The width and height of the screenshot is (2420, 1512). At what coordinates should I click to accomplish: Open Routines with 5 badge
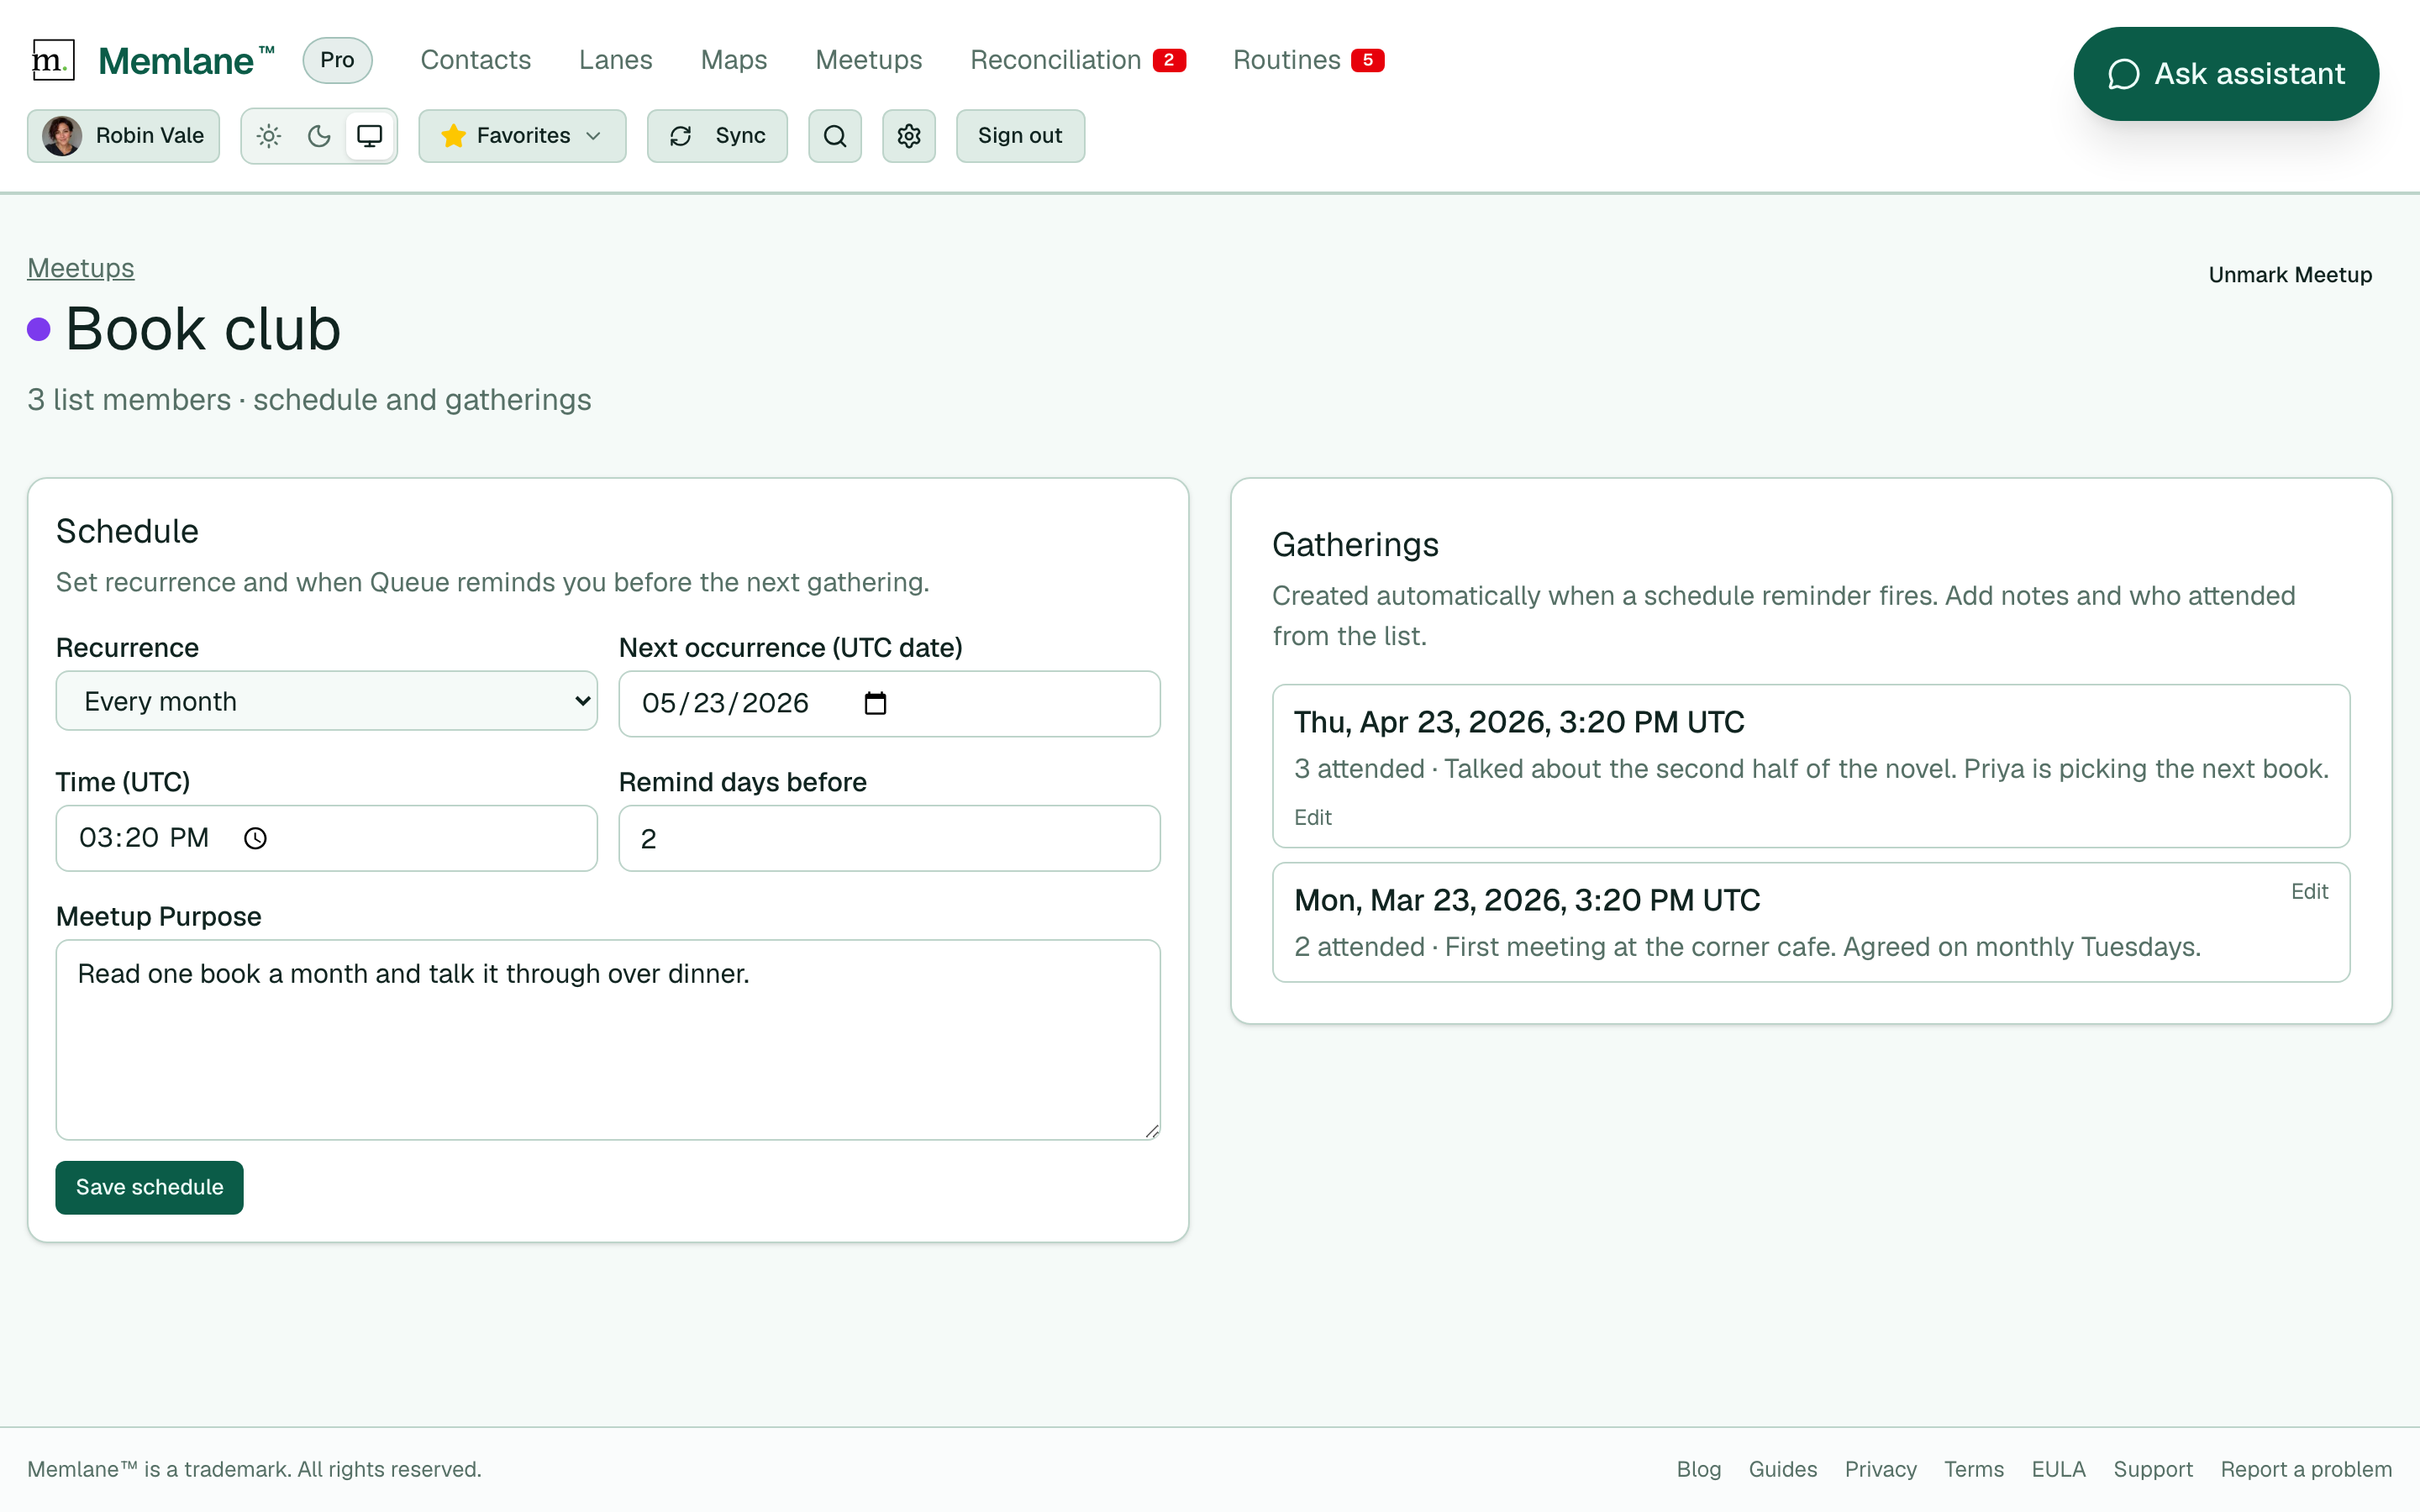pyautogui.click(x=1309, y=60)
